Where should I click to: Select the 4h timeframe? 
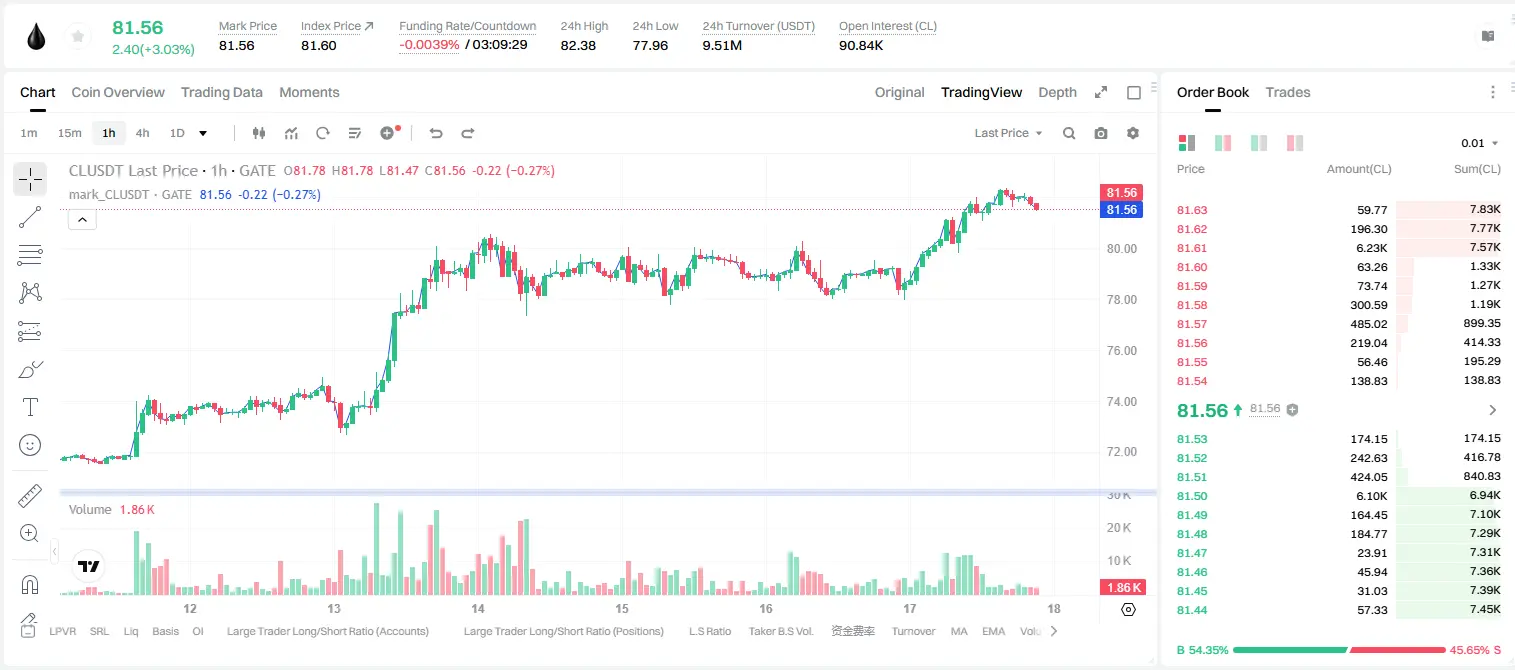coord(143,133)
